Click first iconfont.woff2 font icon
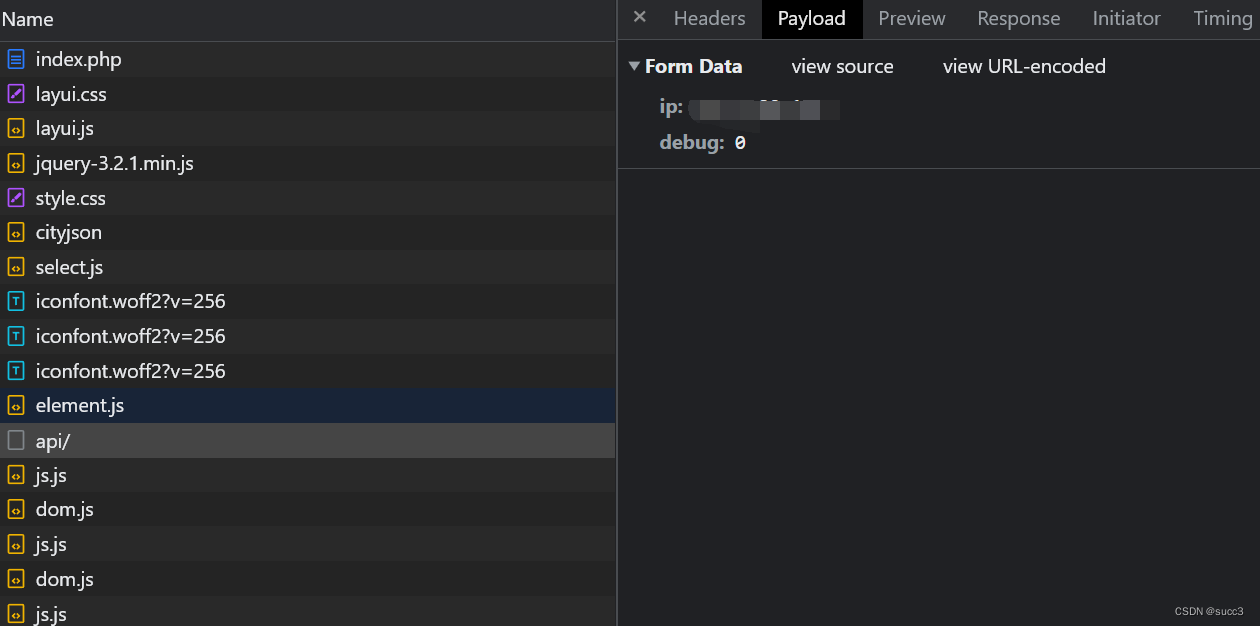The image size is (1260, 626). click(16, 302)
